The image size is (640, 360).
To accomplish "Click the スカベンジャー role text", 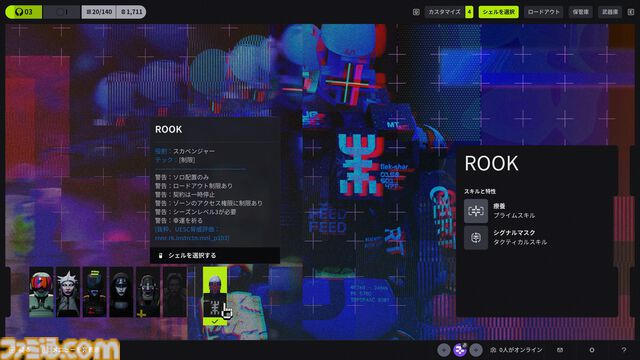I will 194,151.
